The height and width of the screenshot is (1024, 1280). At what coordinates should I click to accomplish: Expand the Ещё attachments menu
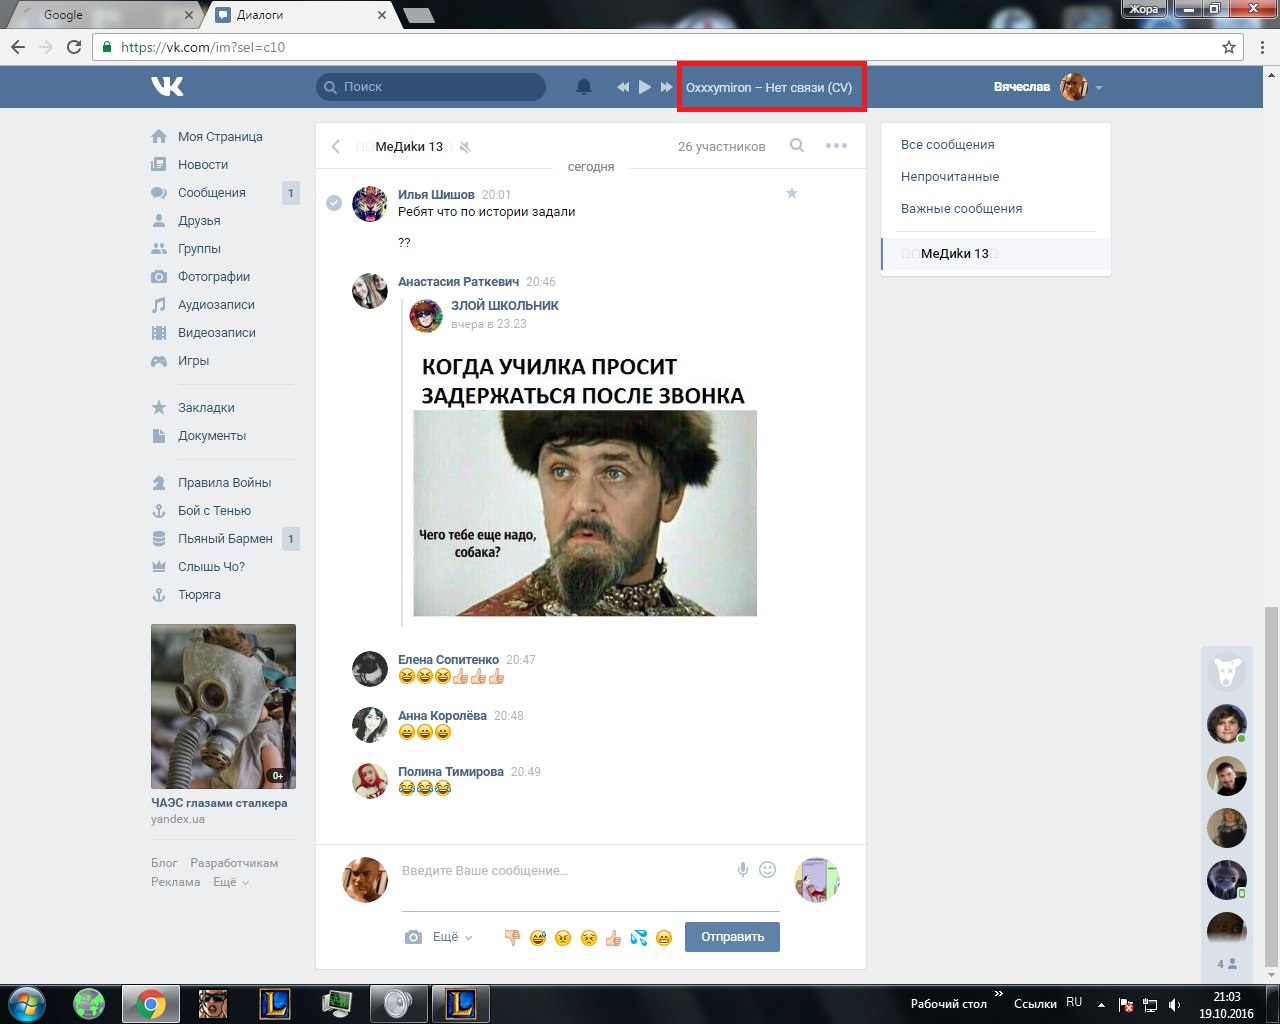(452, 937)
